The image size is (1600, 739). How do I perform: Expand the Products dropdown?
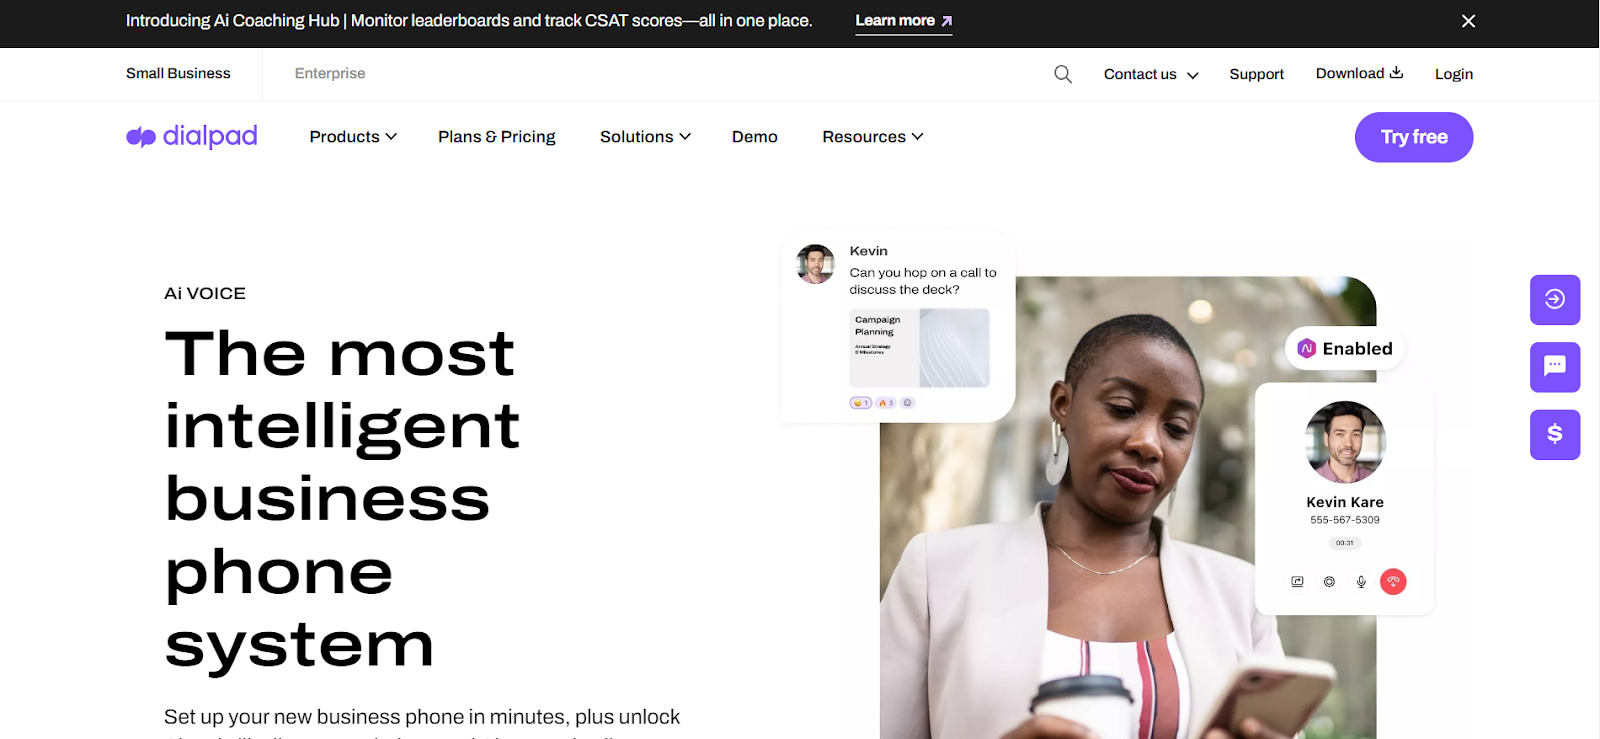353,137
